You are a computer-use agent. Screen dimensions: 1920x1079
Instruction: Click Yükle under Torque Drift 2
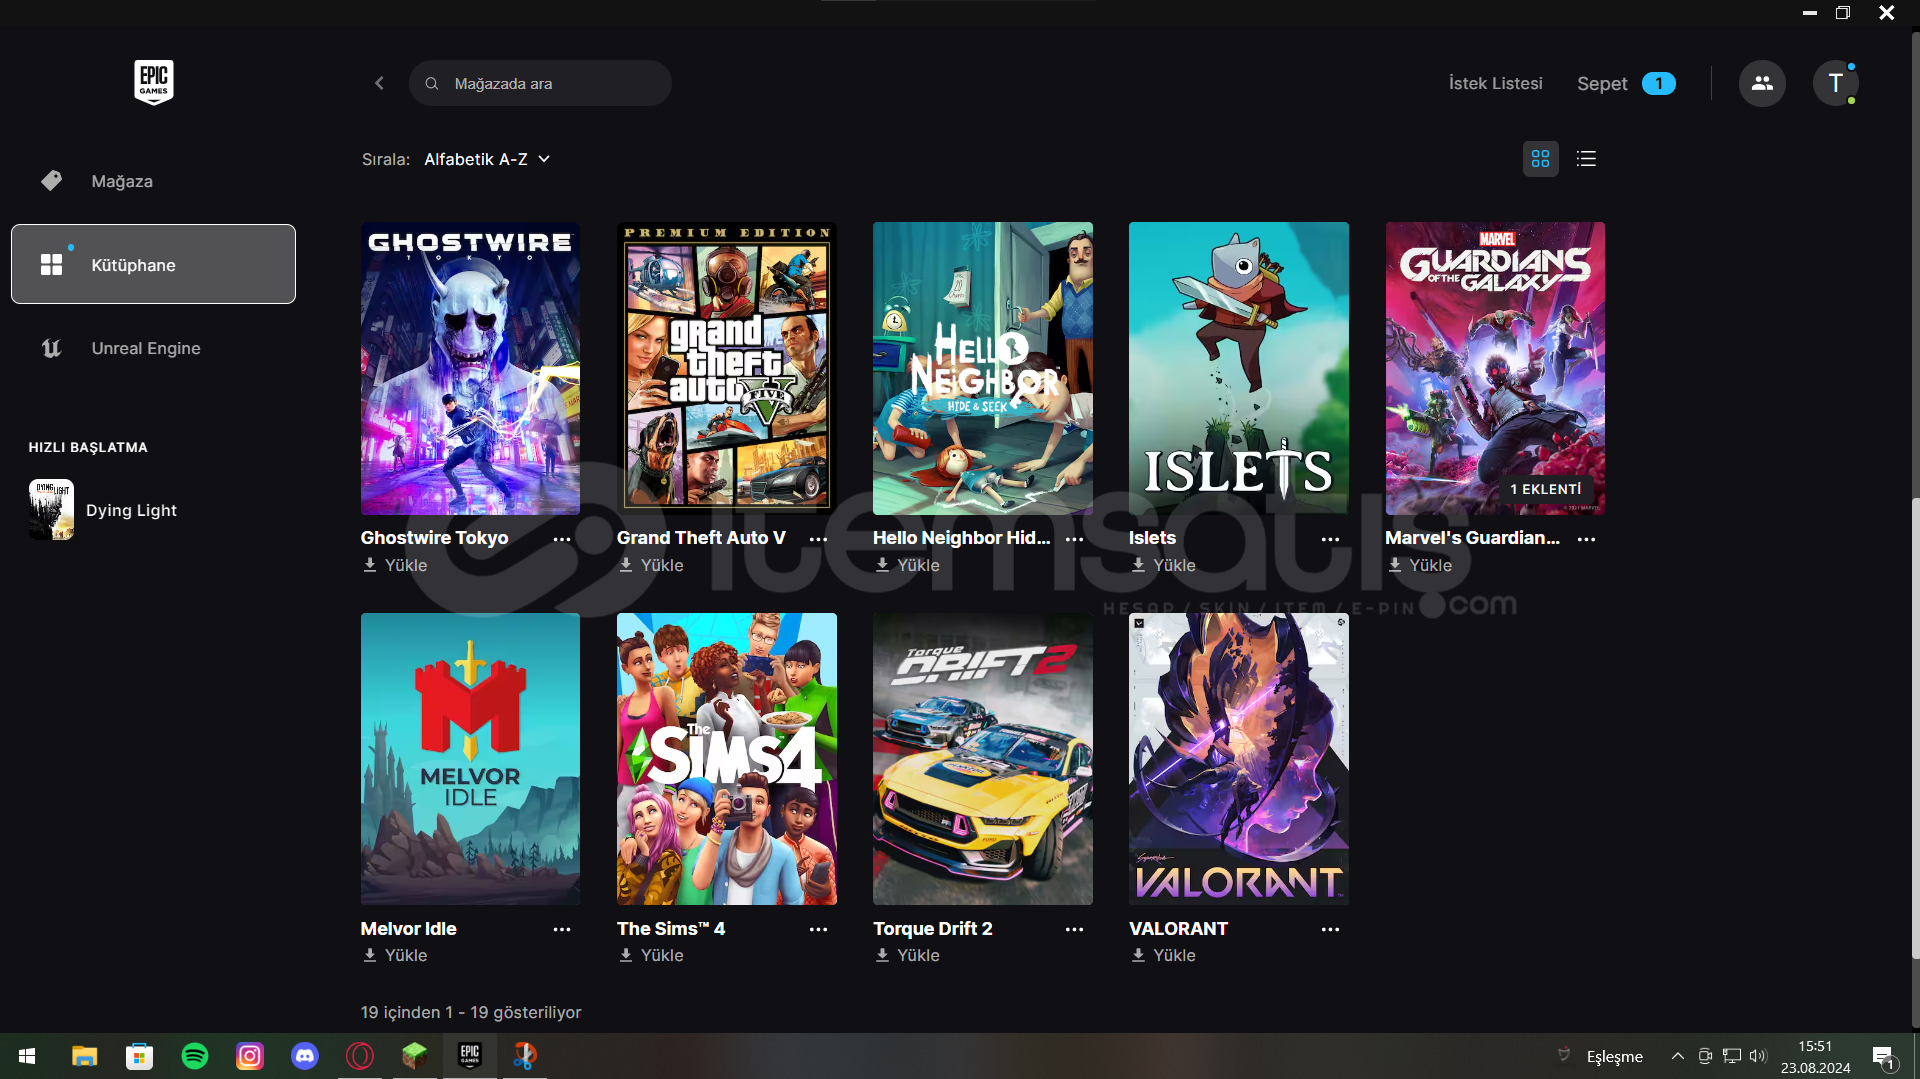click(x=907, y=955)
